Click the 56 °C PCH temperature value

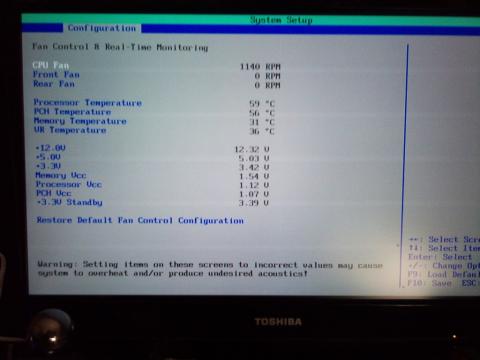pos(262,113)
